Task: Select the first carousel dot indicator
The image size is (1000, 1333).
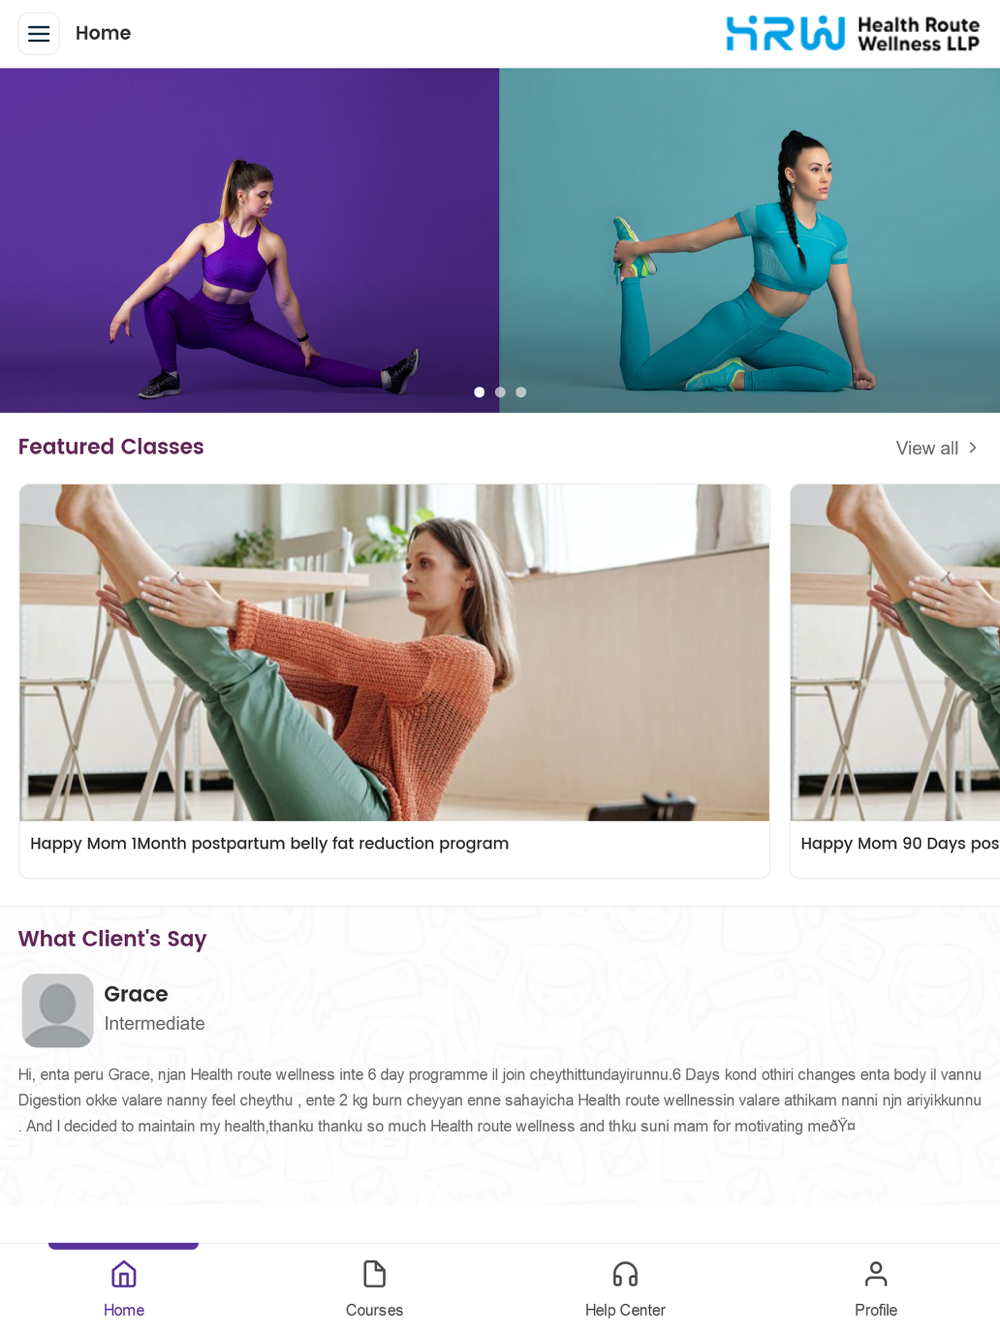Action: click(479, 392)
